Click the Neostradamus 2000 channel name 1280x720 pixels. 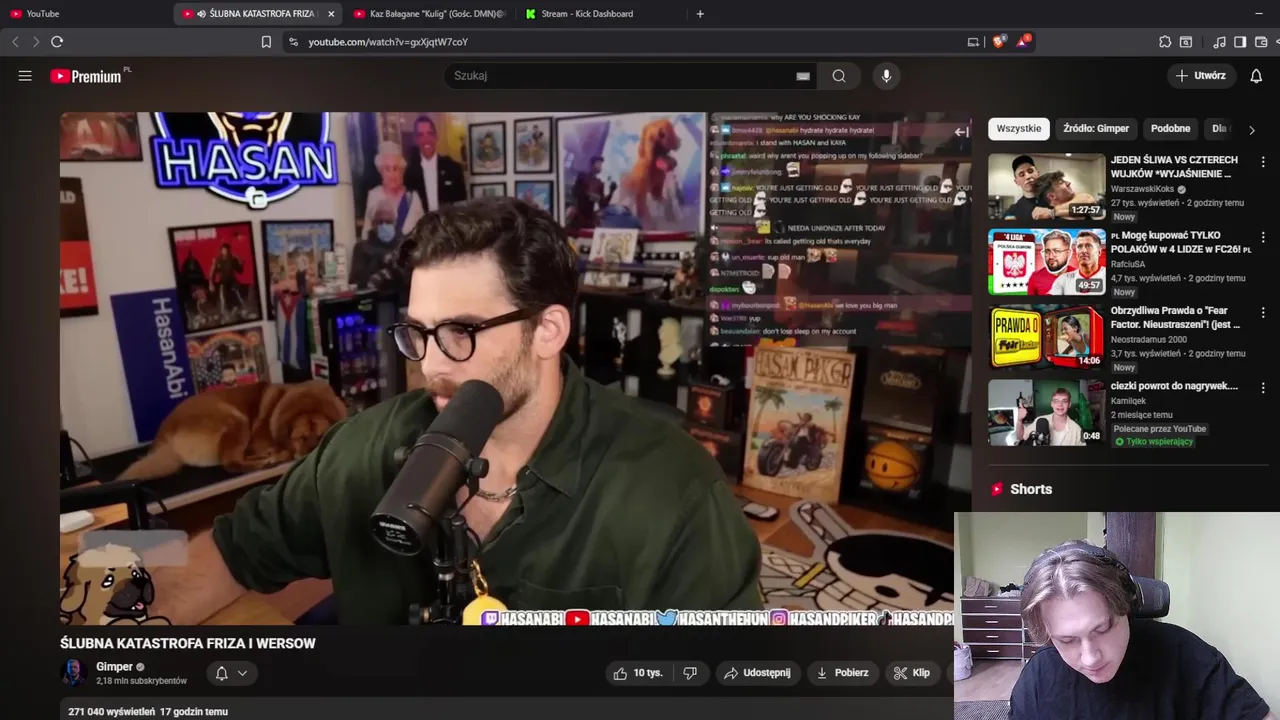(x=1149, y=340)
